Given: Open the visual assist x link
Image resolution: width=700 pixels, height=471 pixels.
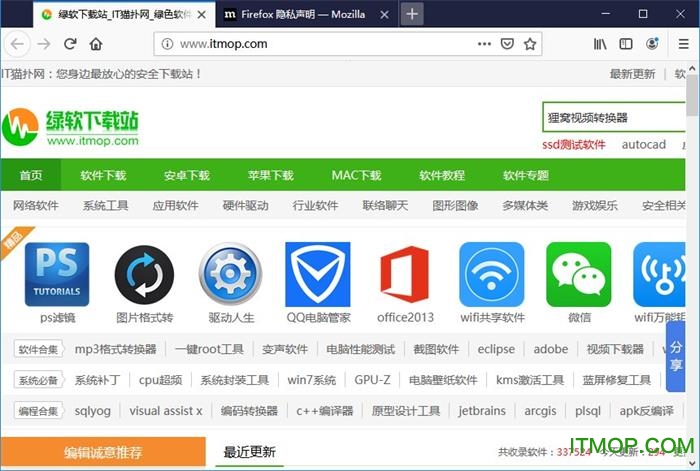Looking at the screenshot, I should (x=166, y=411).
